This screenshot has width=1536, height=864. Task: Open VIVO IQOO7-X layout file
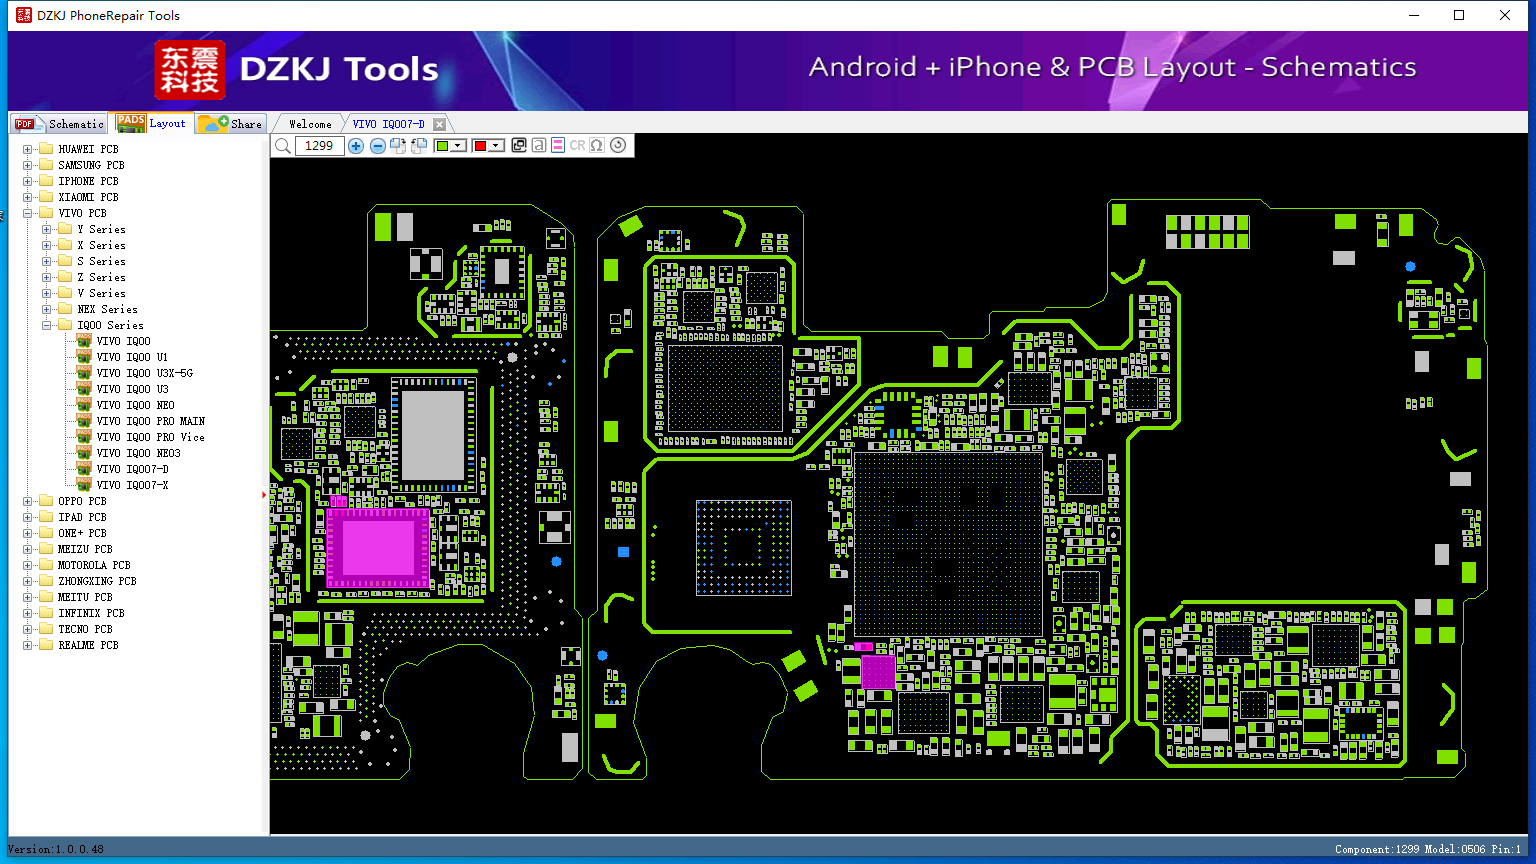tap(132, 485)
